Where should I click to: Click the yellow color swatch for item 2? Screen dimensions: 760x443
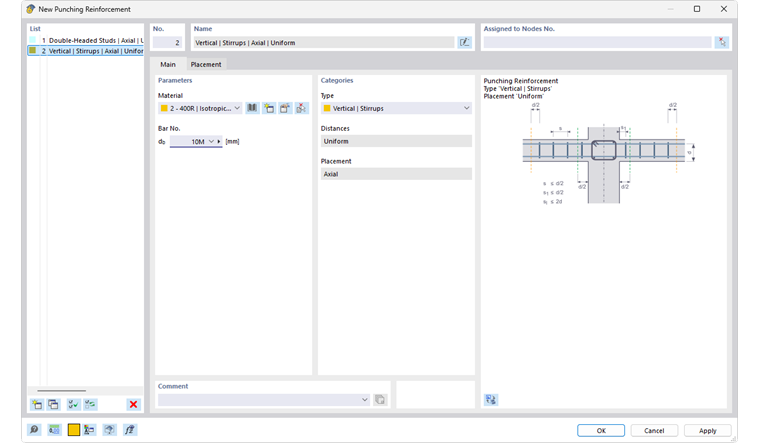click(x=32, y=50)
